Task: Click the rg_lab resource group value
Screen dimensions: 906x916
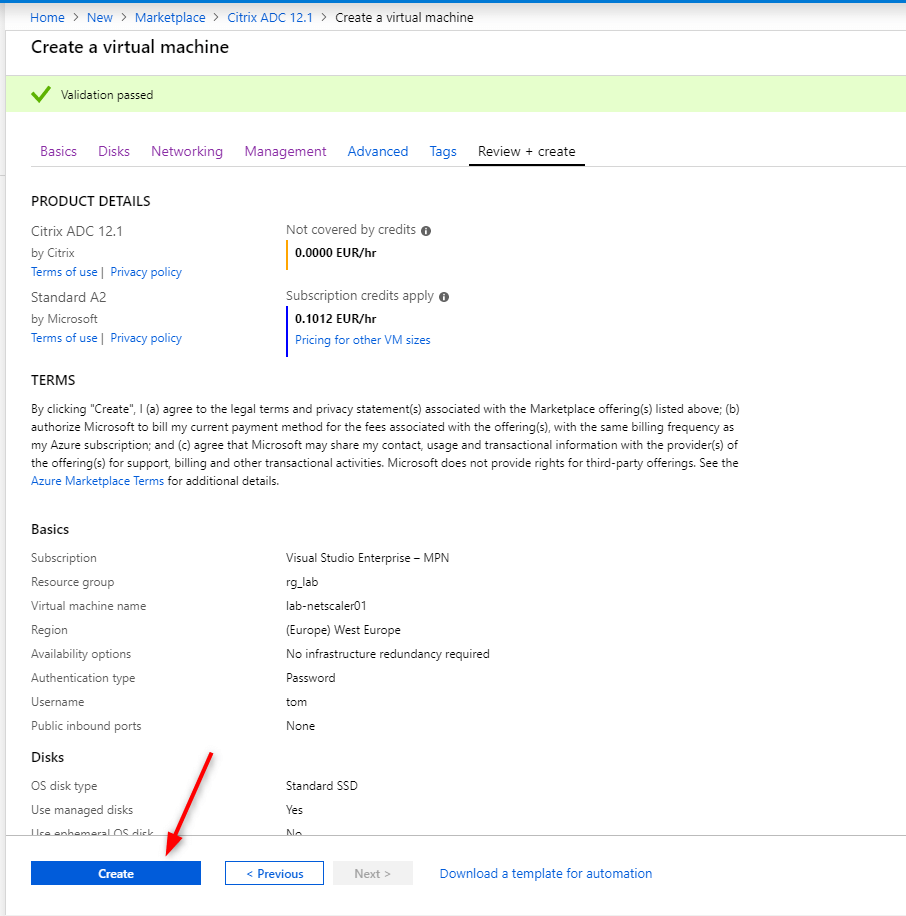Action: tap(302, 582)
